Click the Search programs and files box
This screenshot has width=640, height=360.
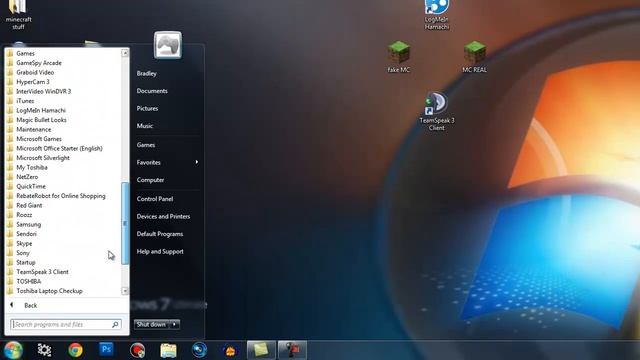tap(65, 324)
